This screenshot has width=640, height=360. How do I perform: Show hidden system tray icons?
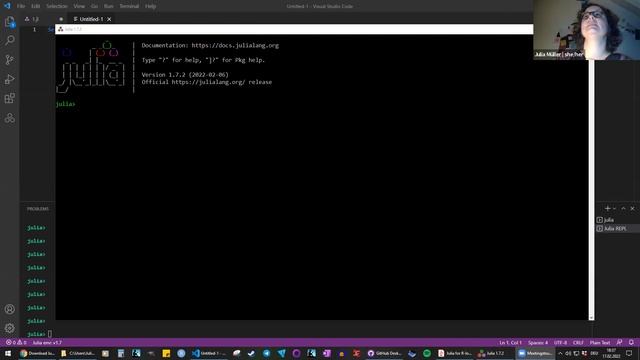coord(560,353)
